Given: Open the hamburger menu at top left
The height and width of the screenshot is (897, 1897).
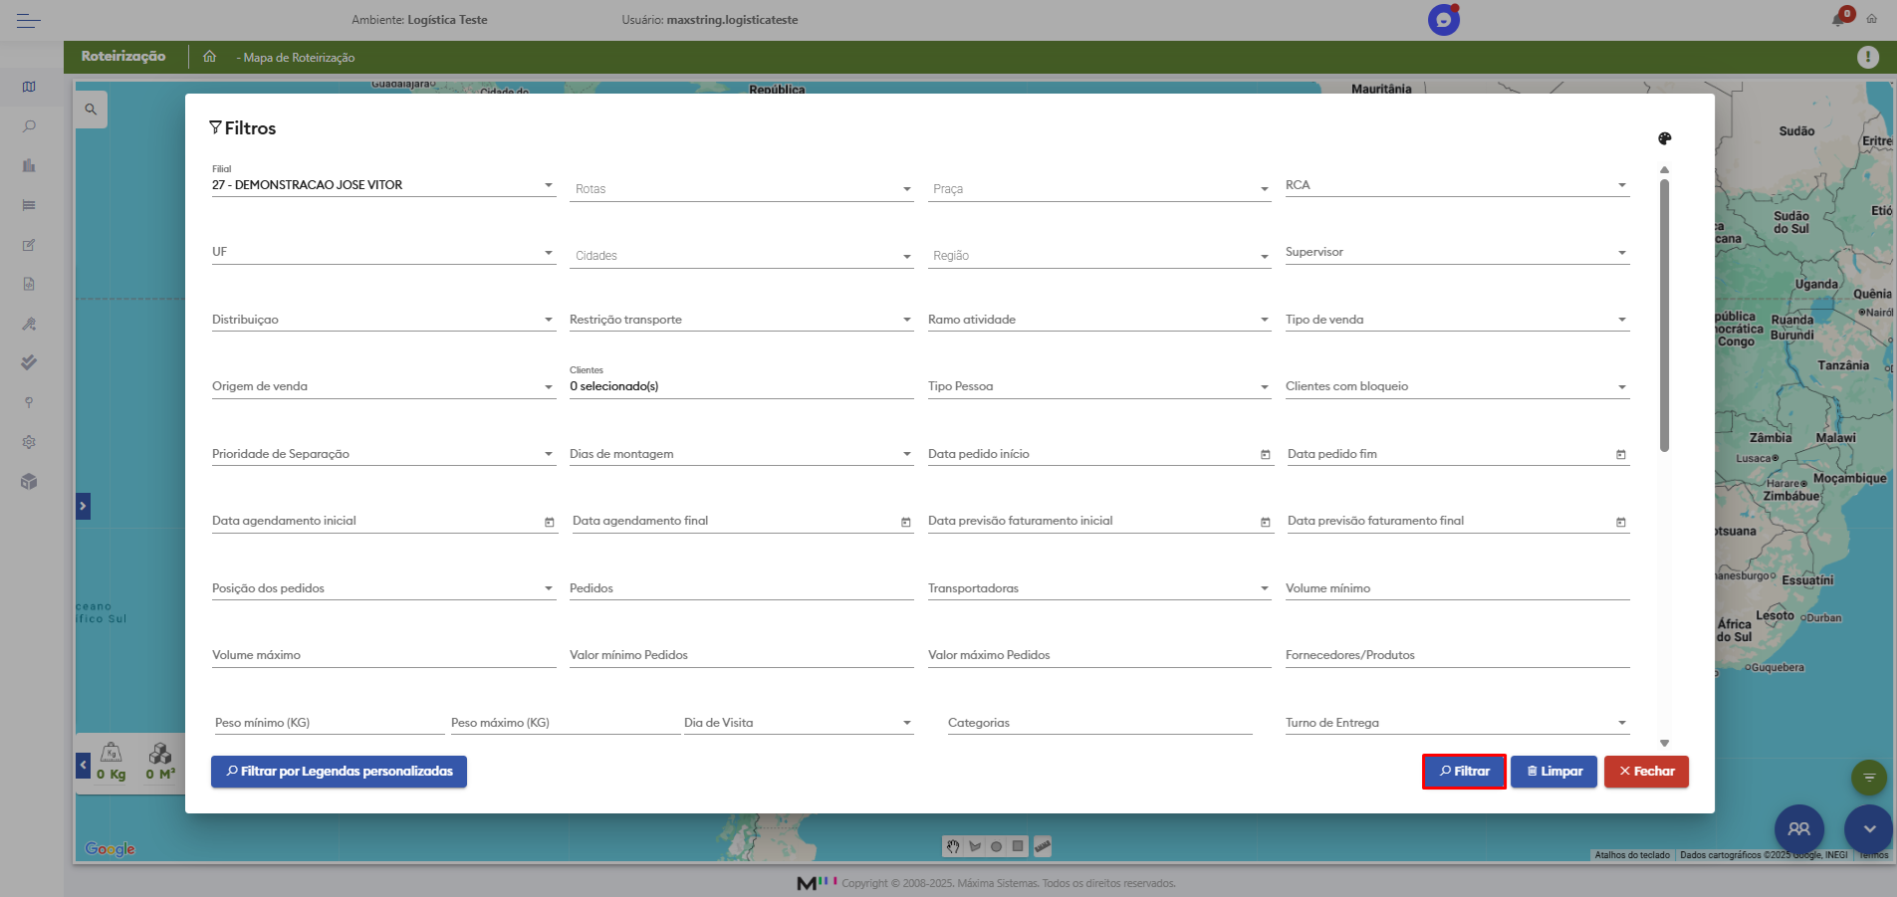Looking at the screenshot, I should (28, 20).
